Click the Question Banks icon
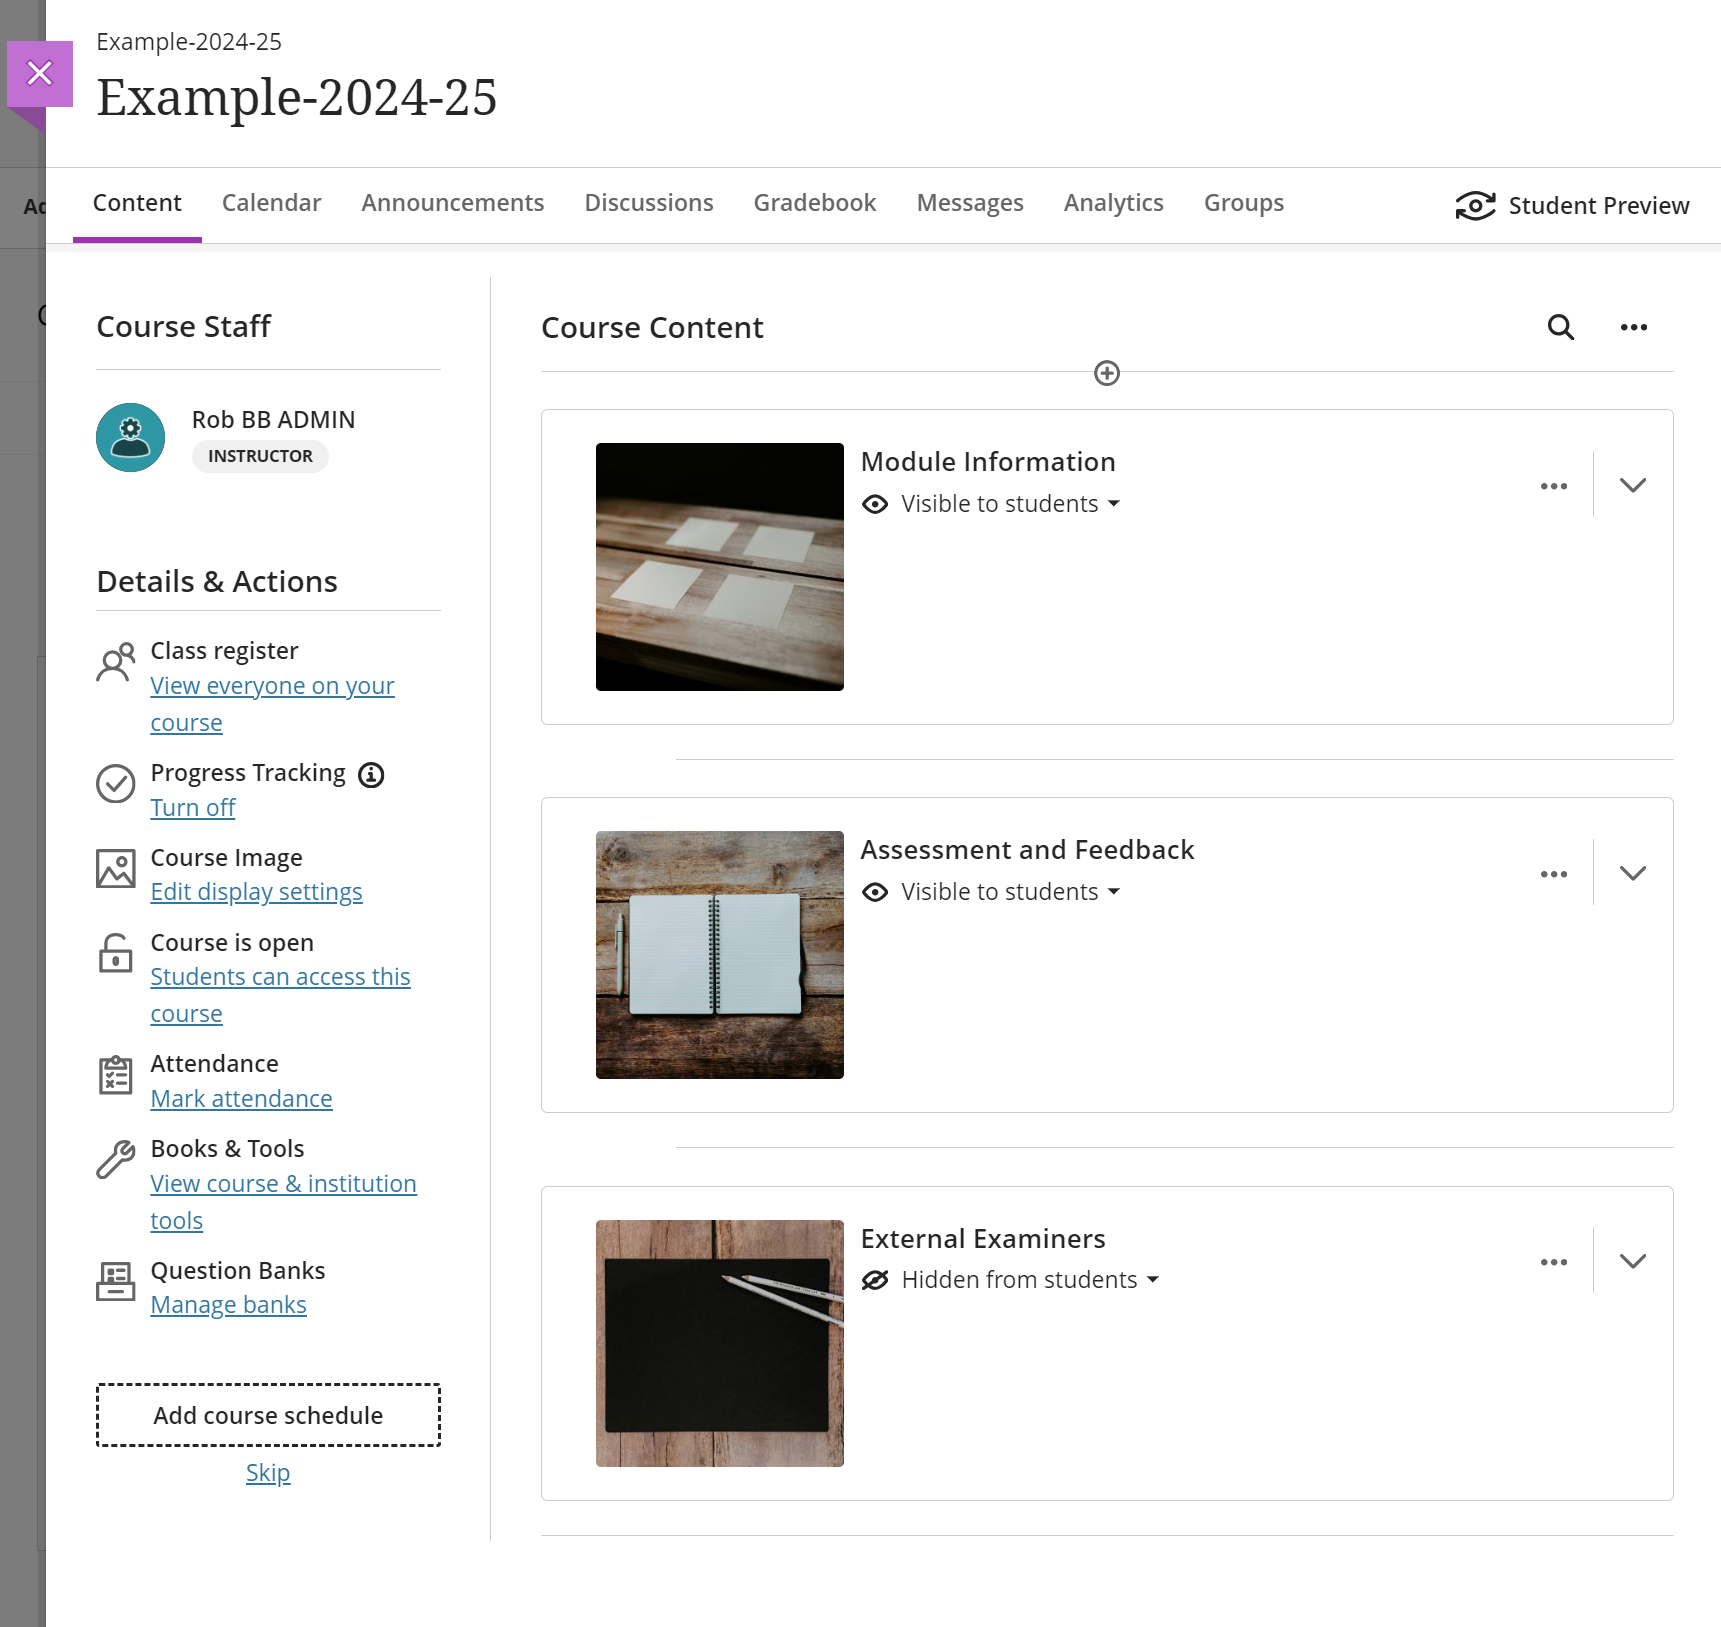 click(116, 1282)
